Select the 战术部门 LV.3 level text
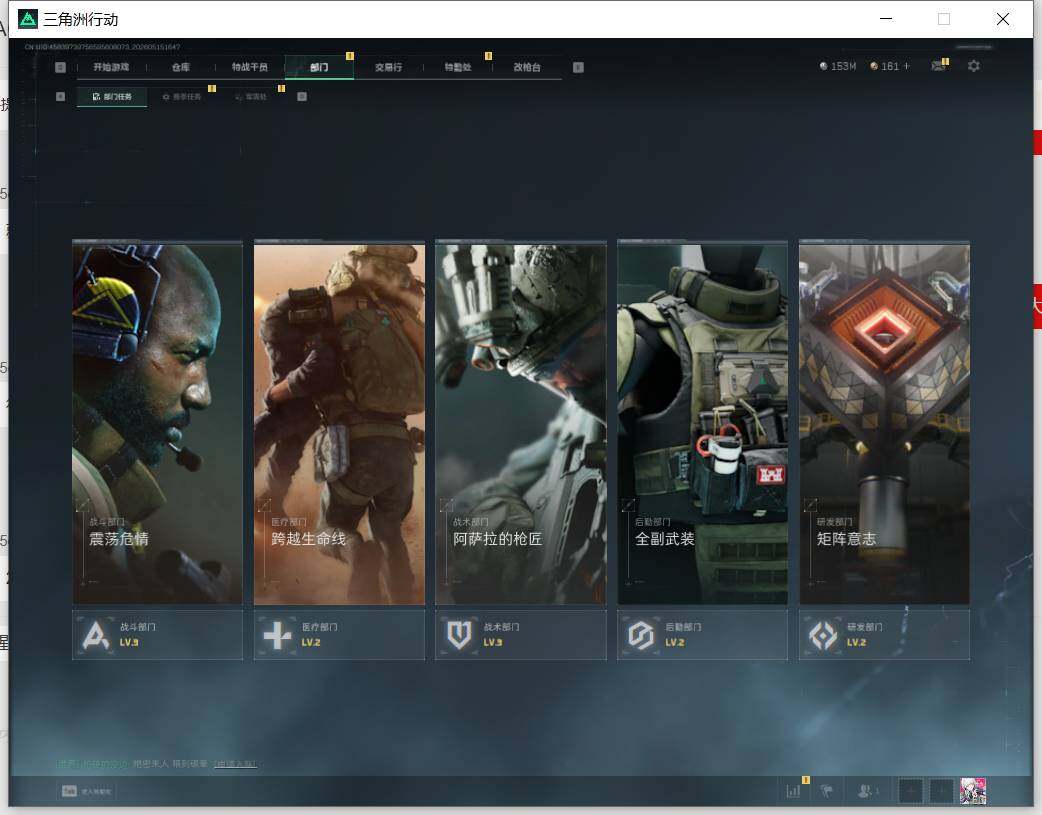1042x815 pixels. click(x=493, y=642)
